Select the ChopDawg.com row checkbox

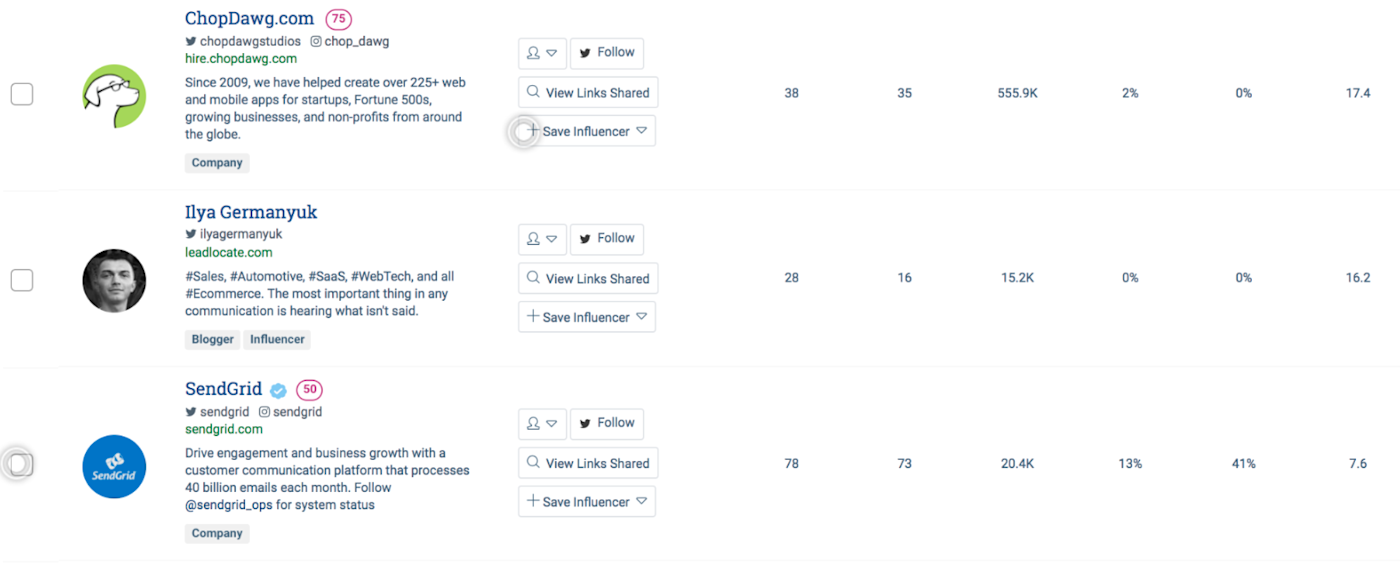pyautogui.click(x=22, y=94)
